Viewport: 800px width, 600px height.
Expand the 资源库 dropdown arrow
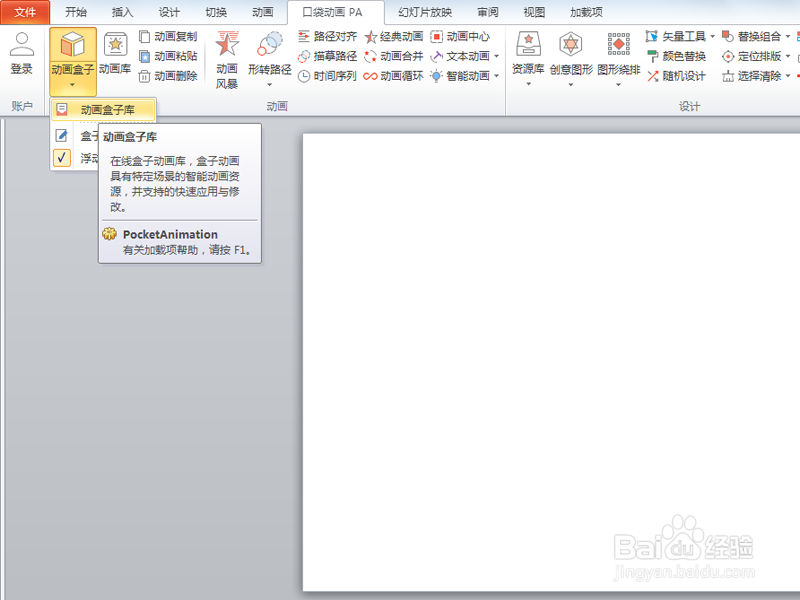point(529,84)
